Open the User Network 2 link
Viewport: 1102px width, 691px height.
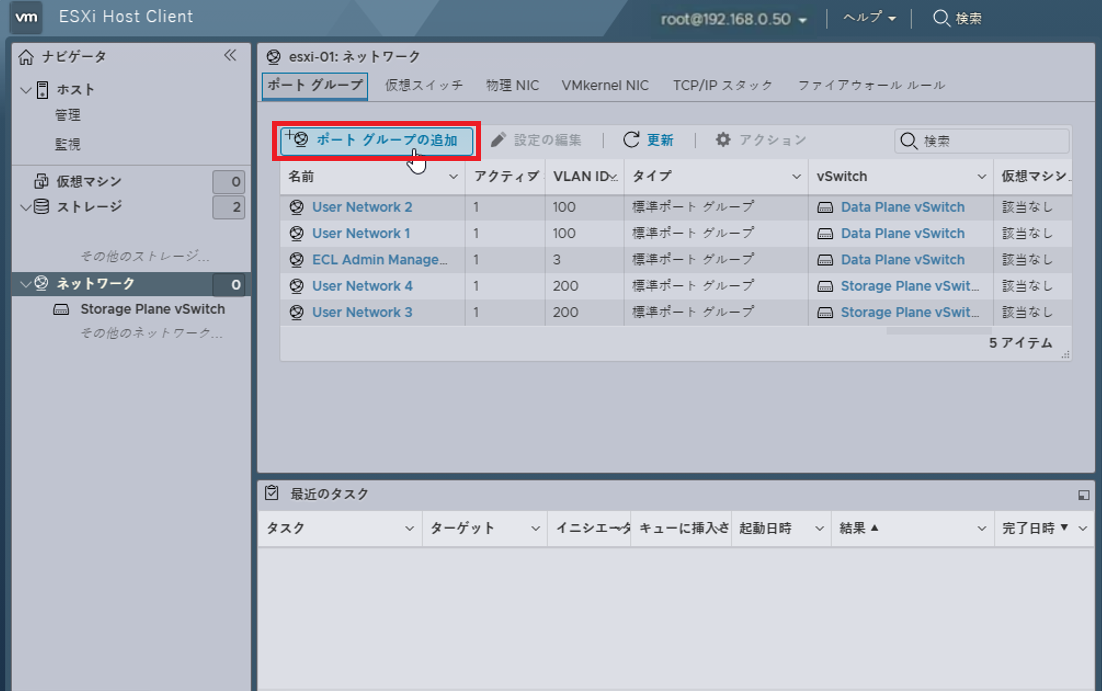tap(362, 207)
